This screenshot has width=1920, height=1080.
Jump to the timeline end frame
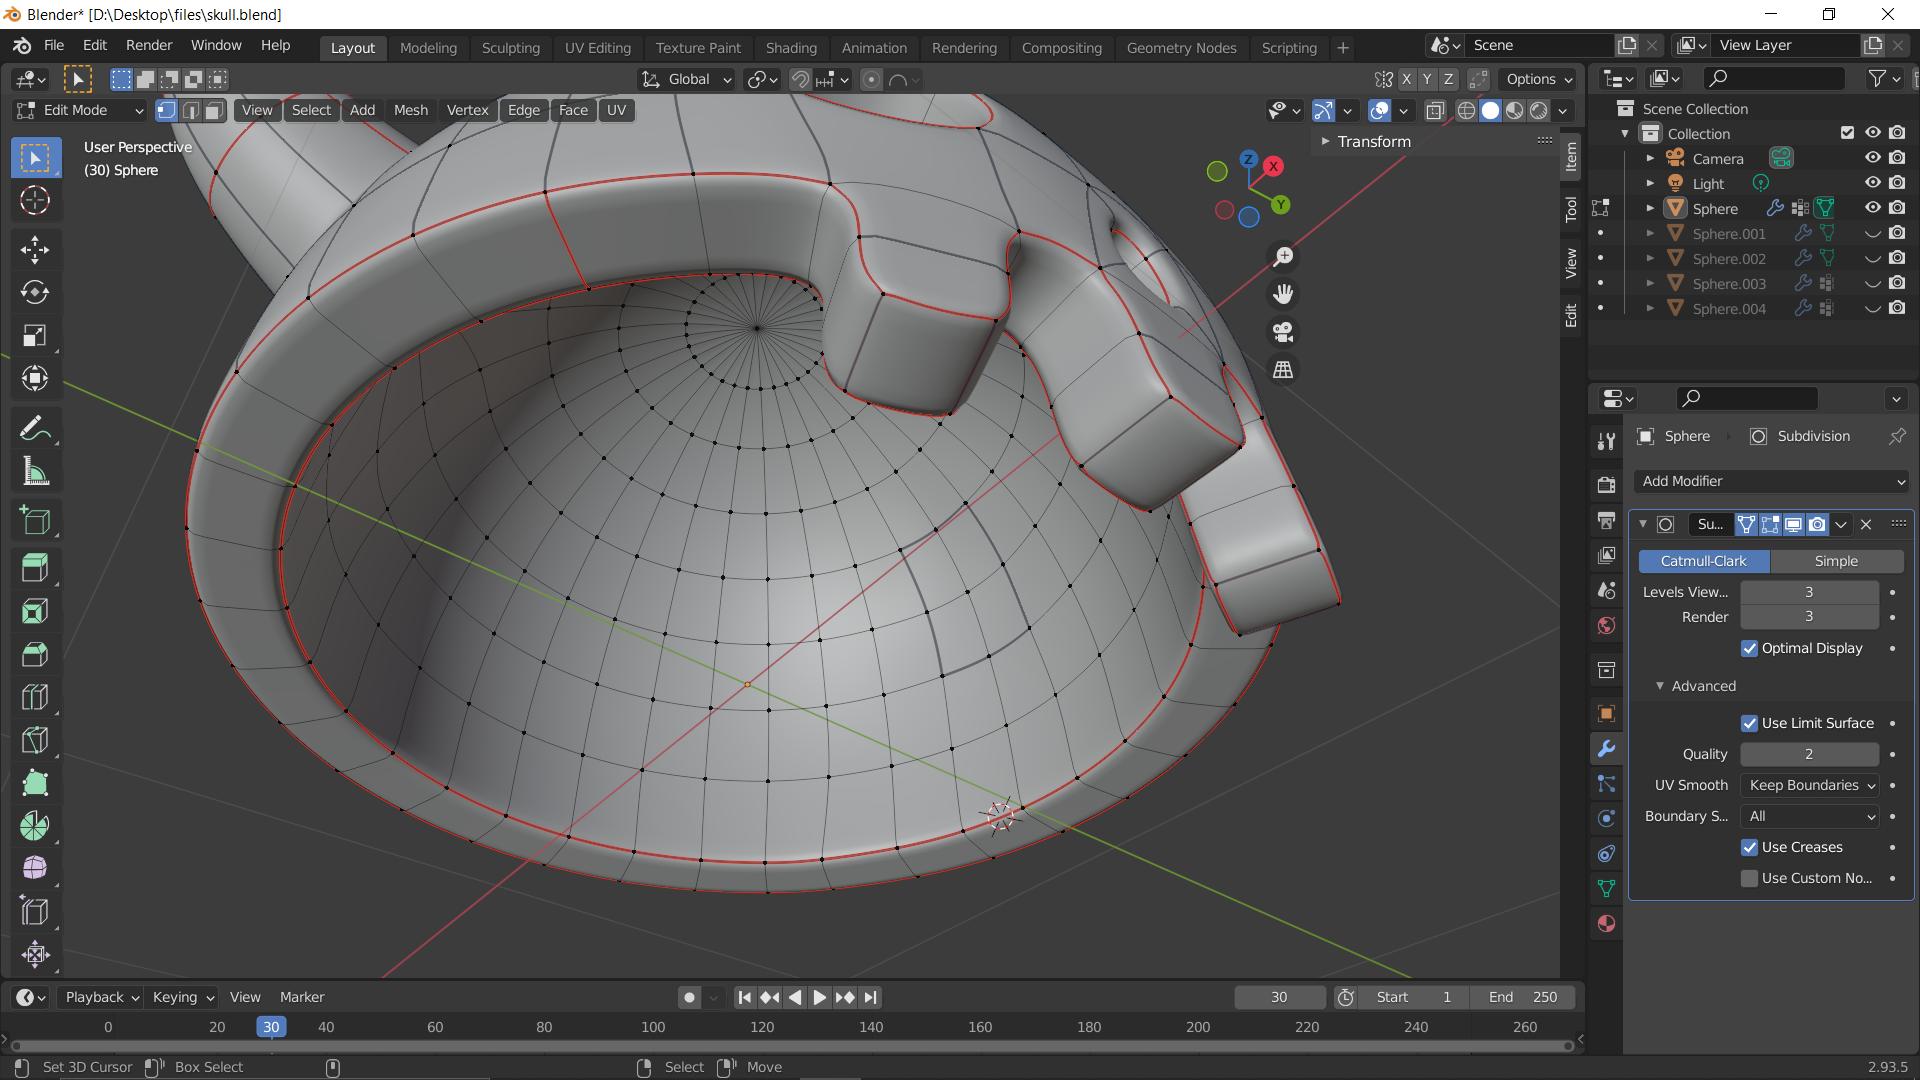(870, 997)
